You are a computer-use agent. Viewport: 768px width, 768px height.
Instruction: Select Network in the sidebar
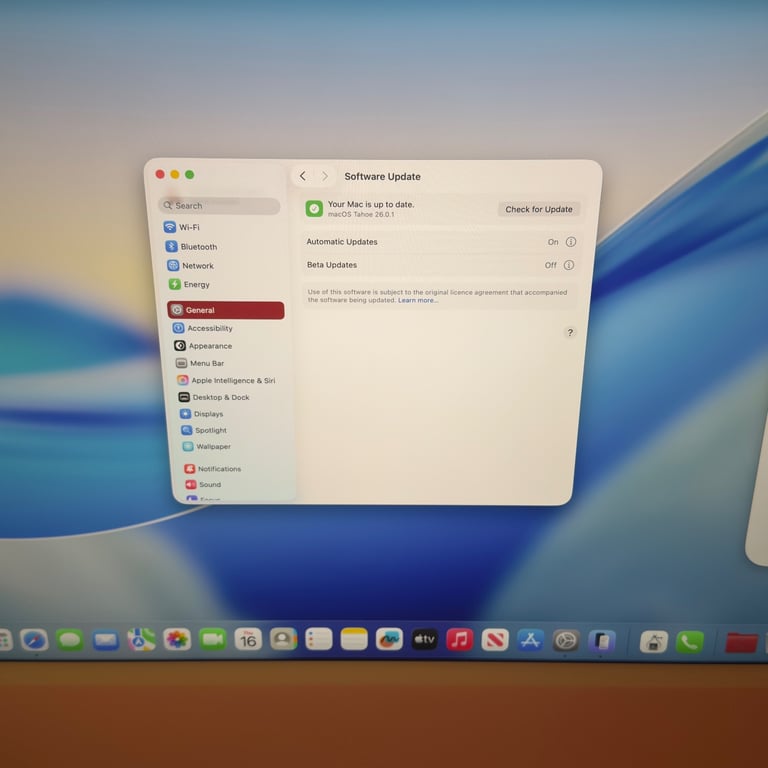(x=191, y=265)
